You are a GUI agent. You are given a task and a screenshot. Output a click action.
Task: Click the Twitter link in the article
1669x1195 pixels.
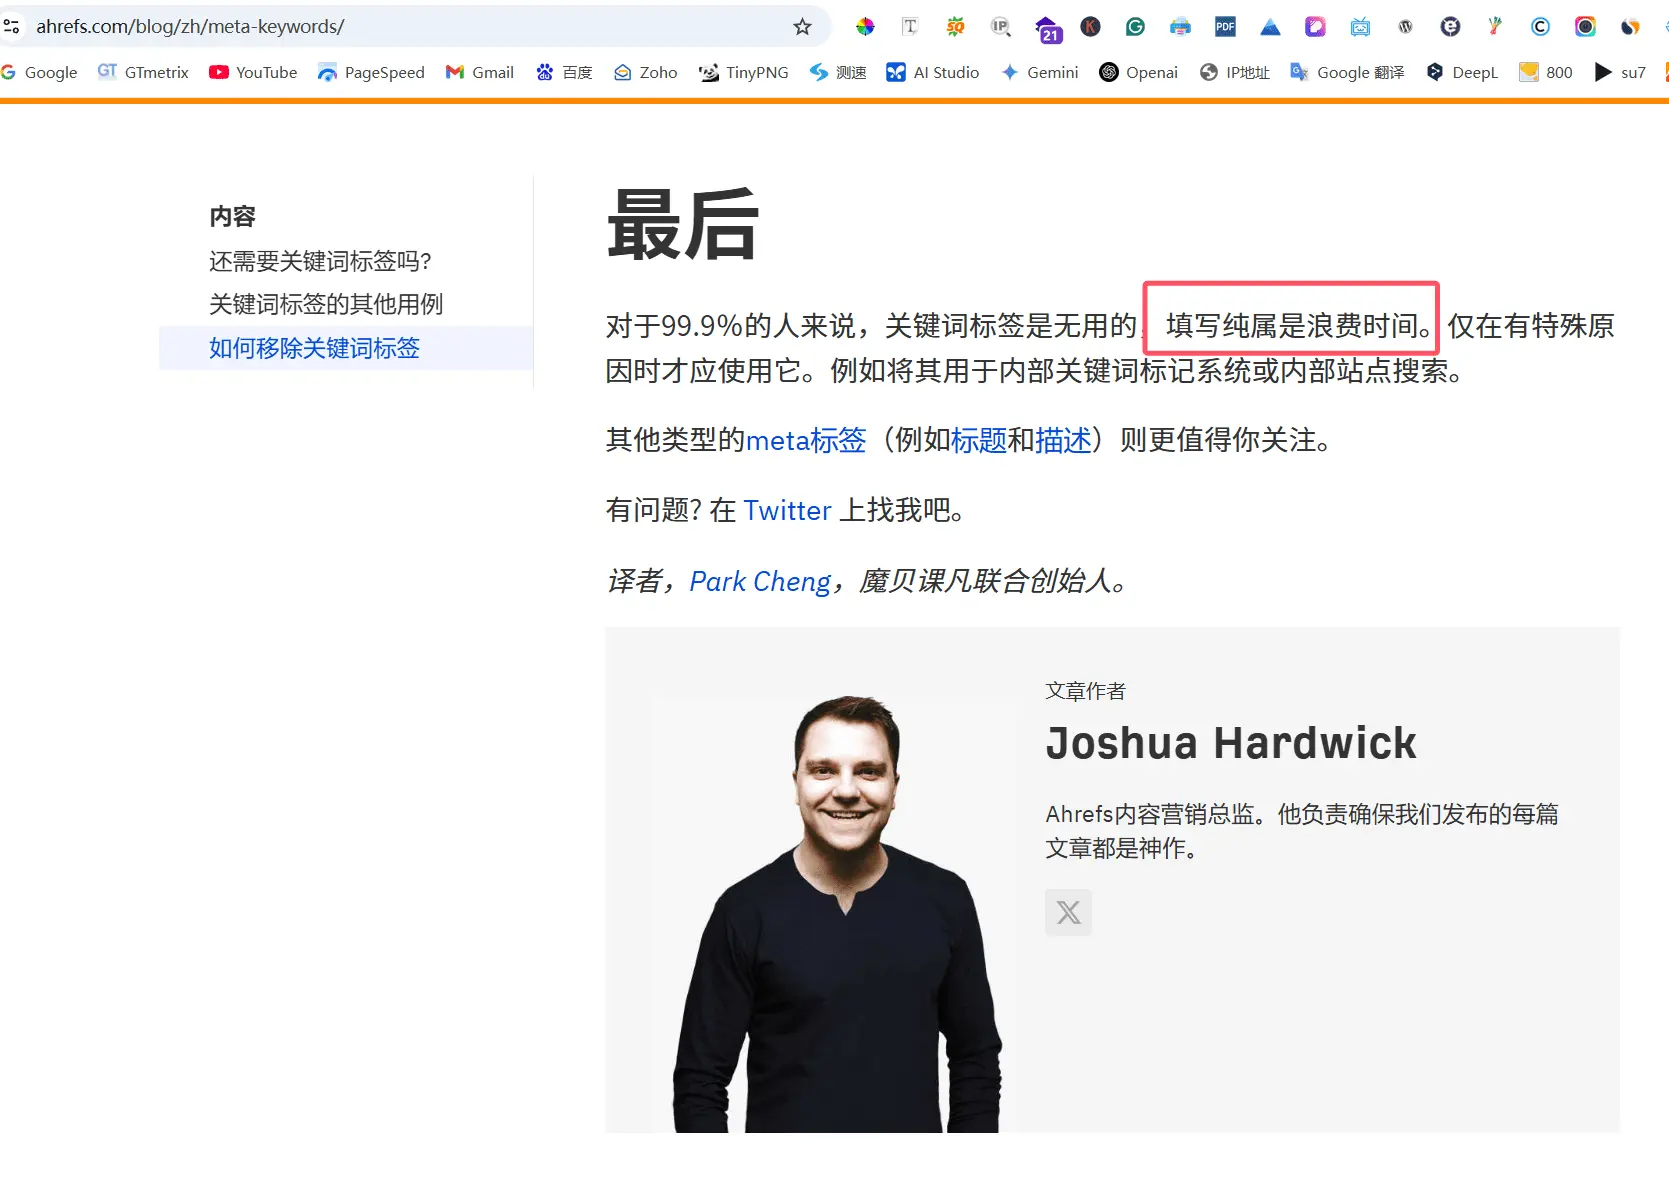[x=788, y=510]
